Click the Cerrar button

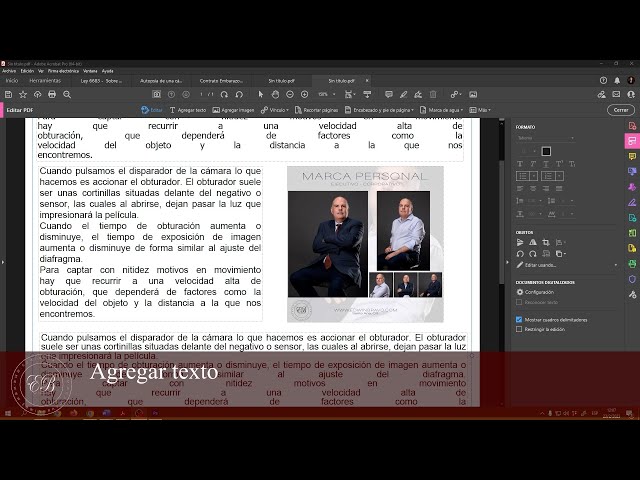coord(621,110)
